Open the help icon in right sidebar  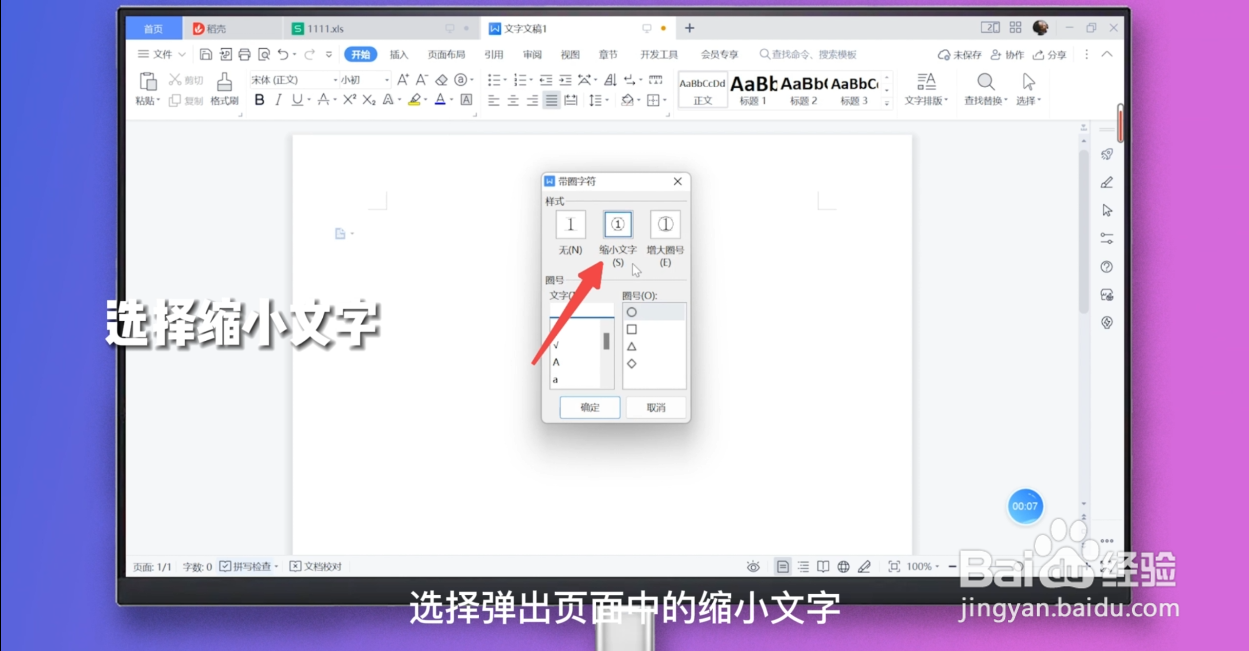pos(1107,267)
